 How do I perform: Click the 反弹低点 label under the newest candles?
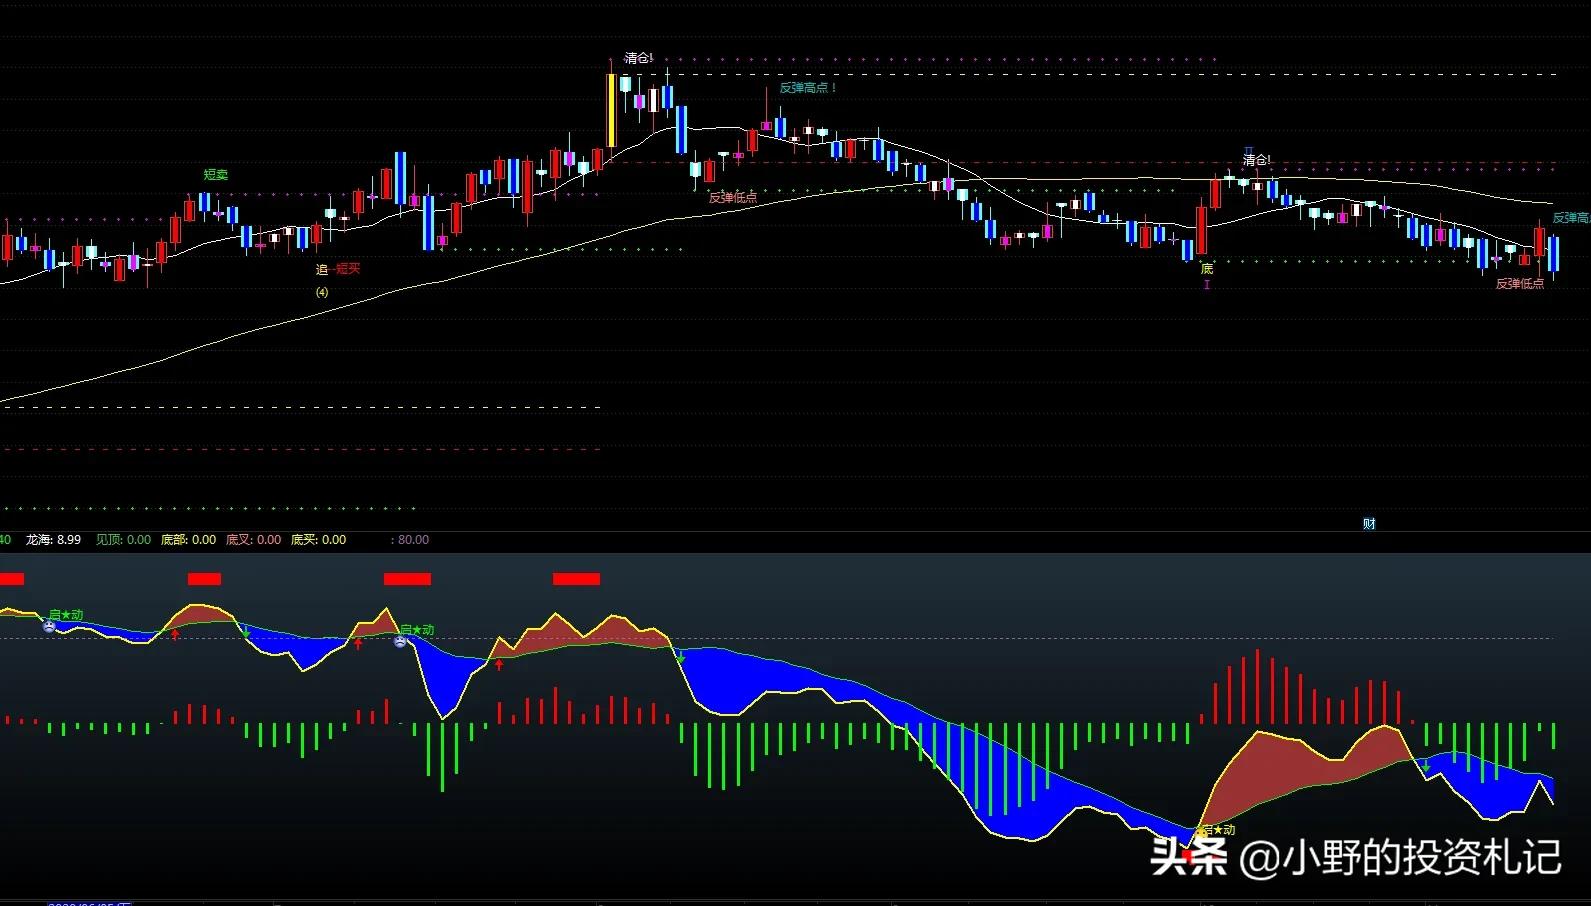[x=1520, y=284]
